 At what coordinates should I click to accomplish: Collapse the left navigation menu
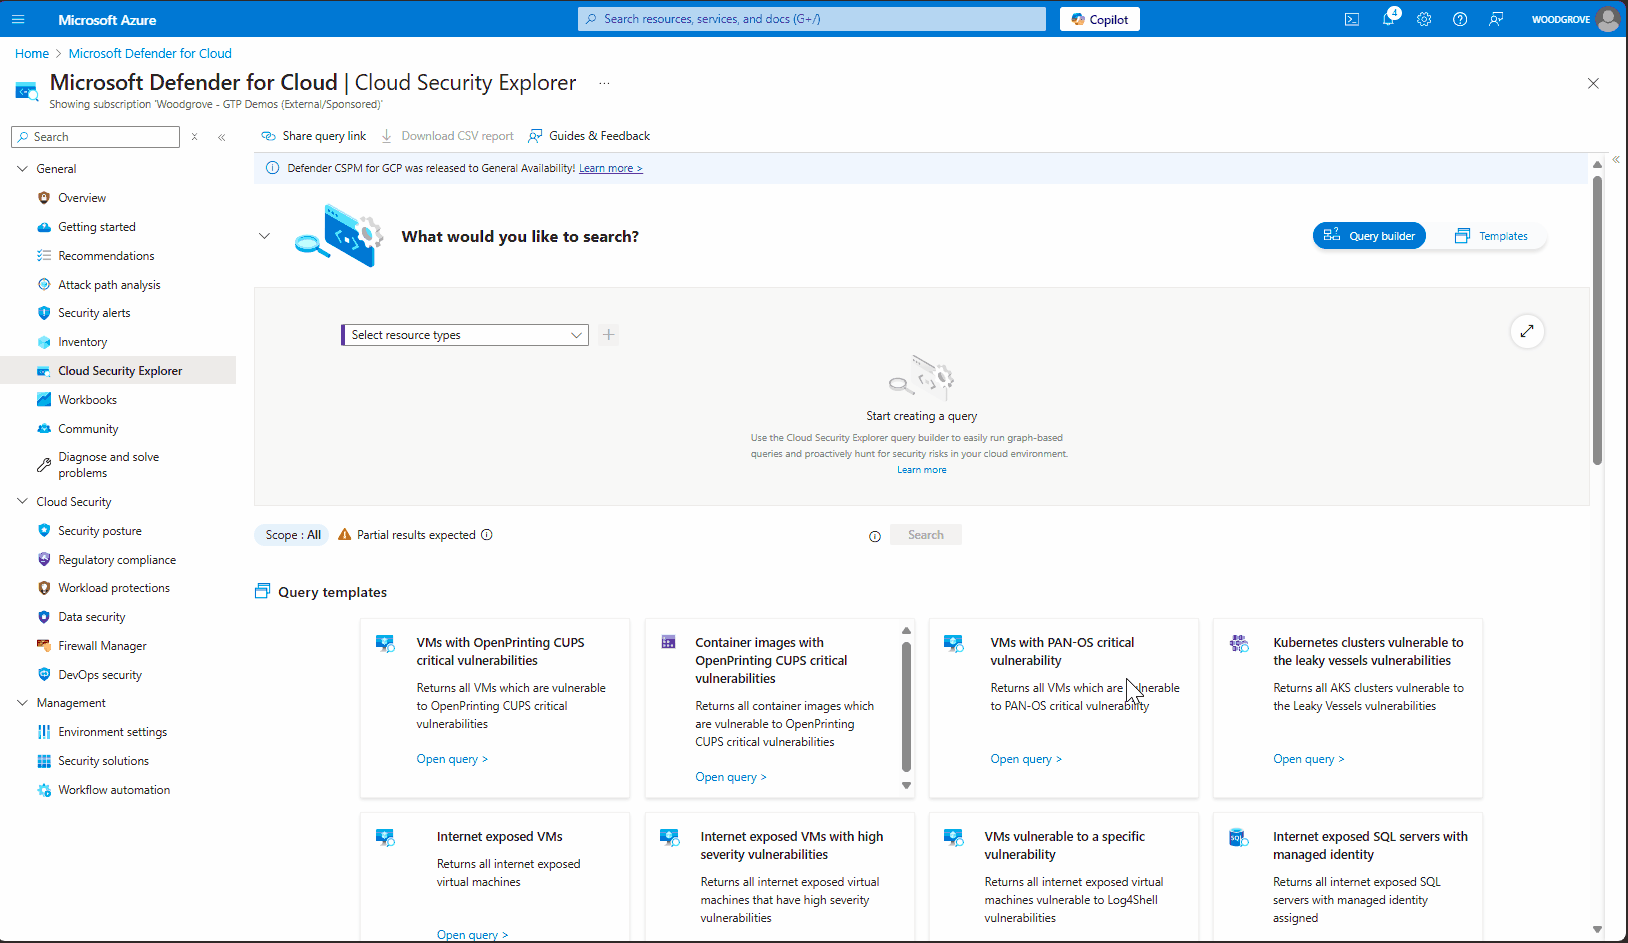[221, 137]
